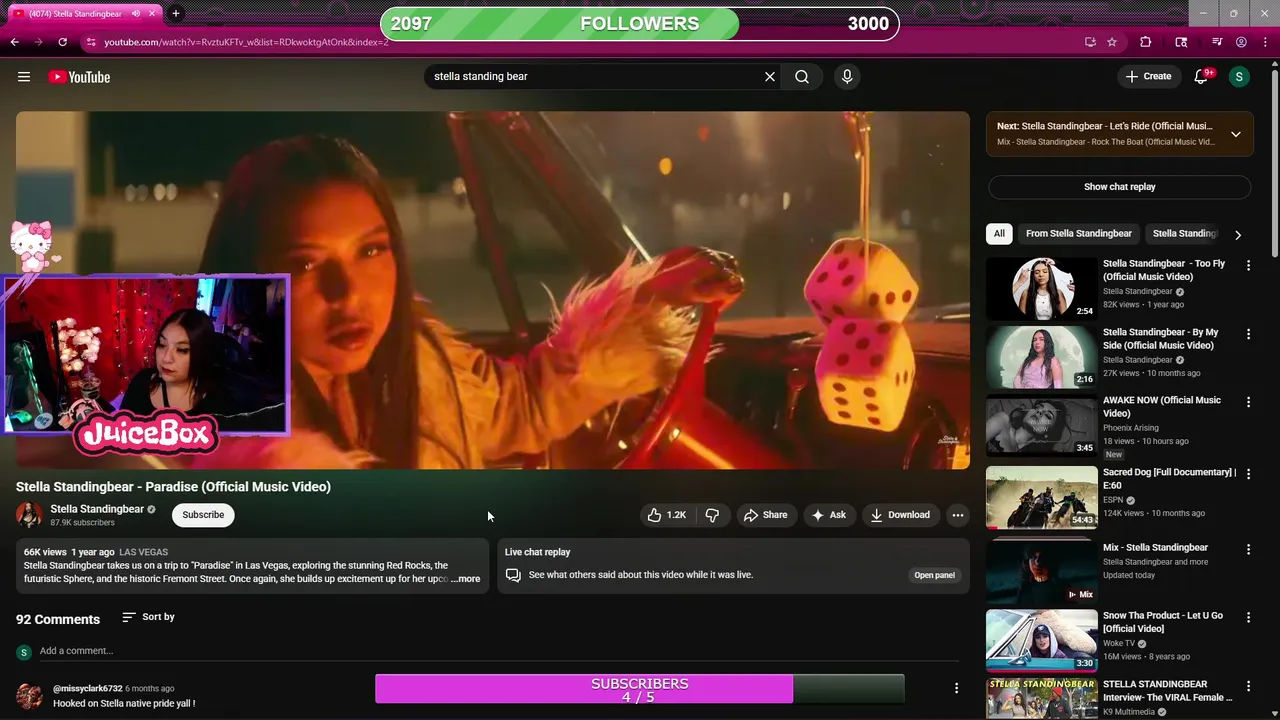The width and height of the screenshot is (1280, 720).
Task: Open options for Too Fly video
Action: click(1248, 266)
